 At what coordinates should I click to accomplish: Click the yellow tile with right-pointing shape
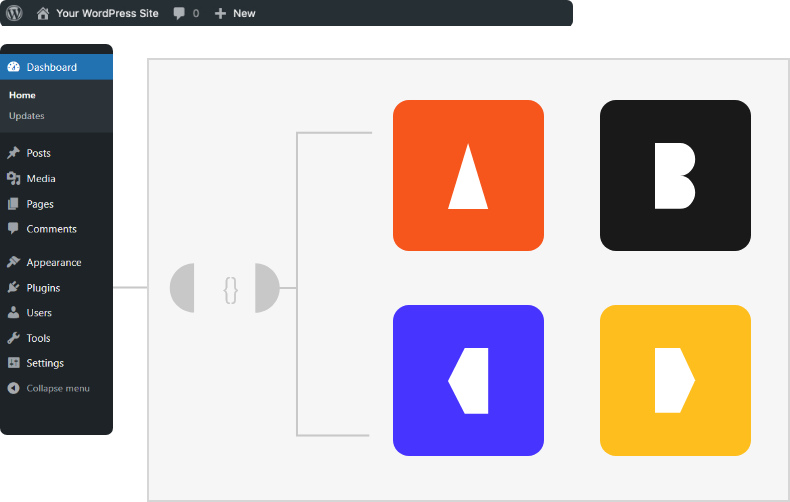pyautogui.click(x=675, y=381)
